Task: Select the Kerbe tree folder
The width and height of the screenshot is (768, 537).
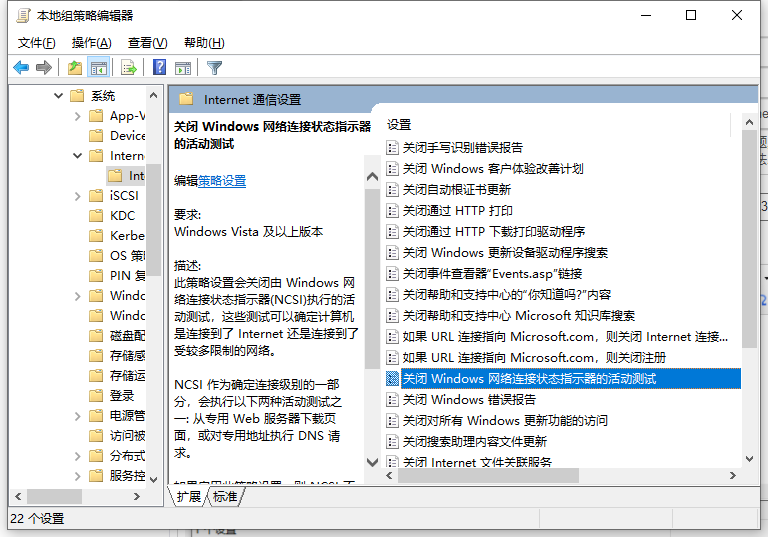Action: (127, 236)
